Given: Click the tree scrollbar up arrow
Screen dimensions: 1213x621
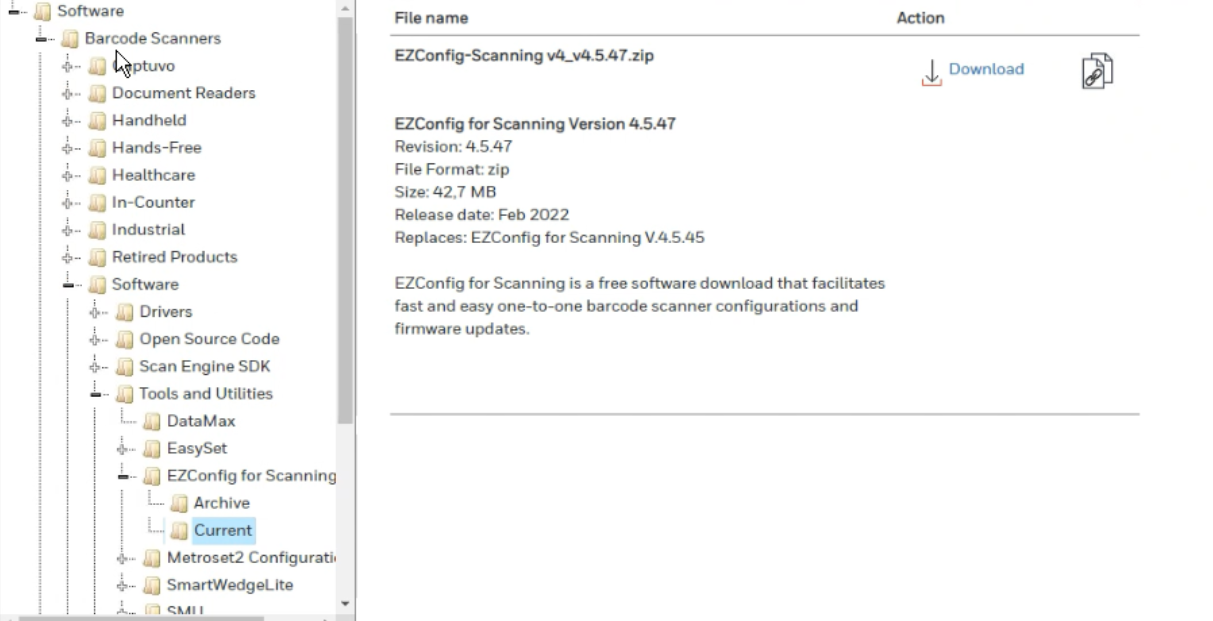Looking at the screenshot, I should tap(346, 7).
